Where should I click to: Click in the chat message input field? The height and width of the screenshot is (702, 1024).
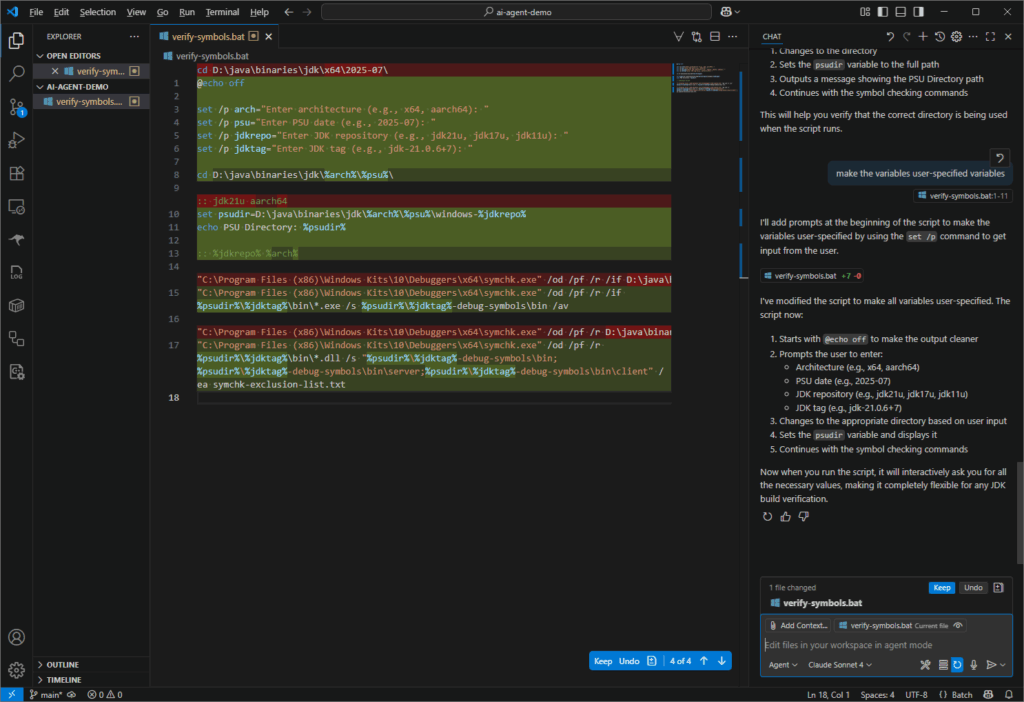click(880, 645)
